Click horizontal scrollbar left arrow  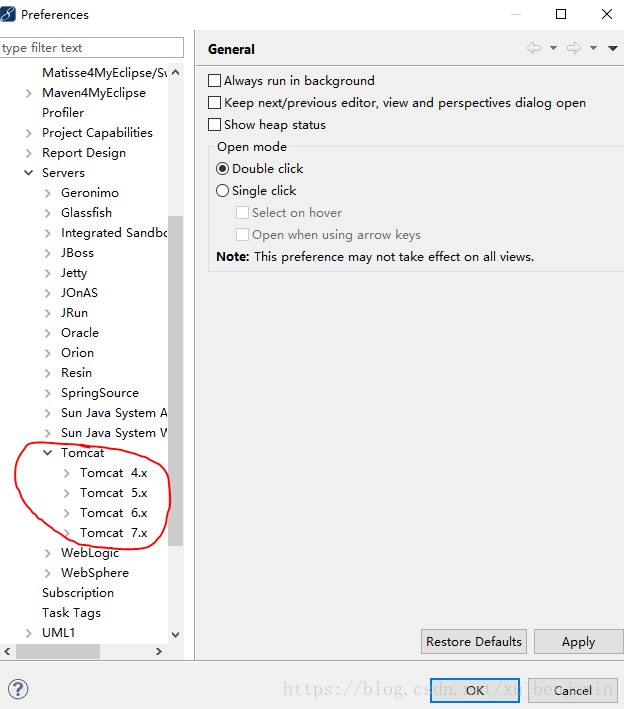7,652
